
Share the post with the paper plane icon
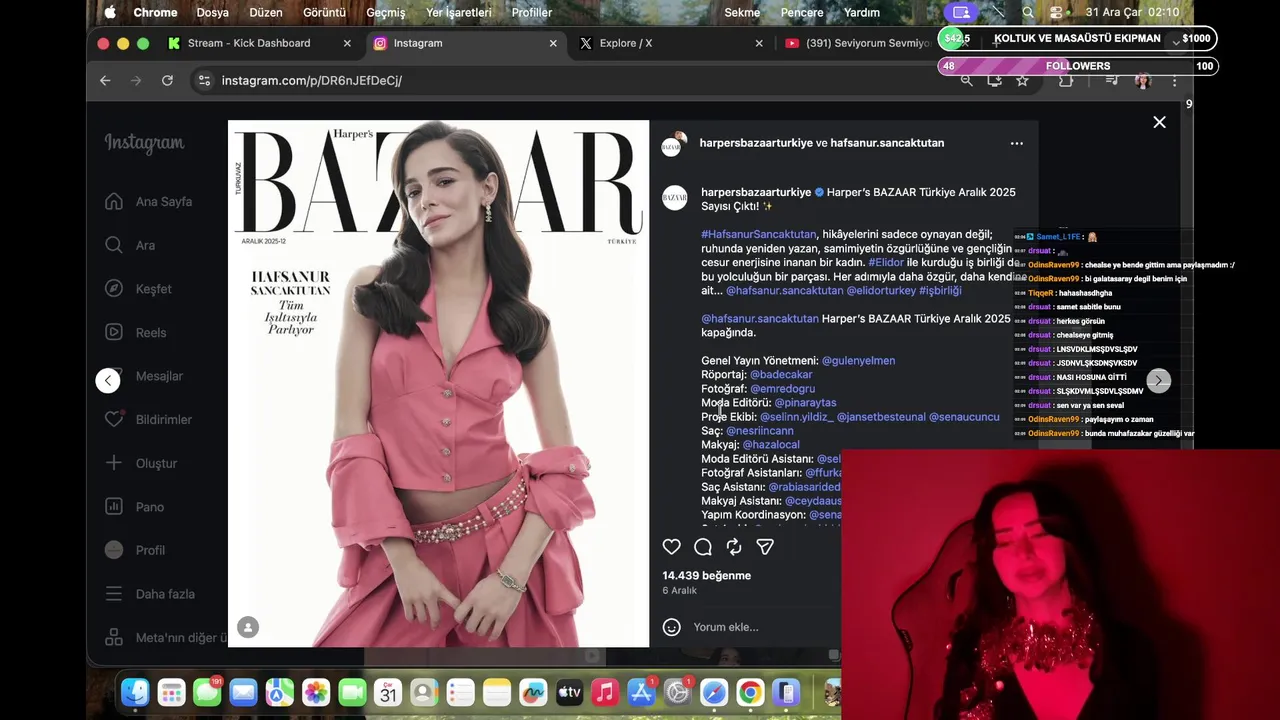point(765,547)
